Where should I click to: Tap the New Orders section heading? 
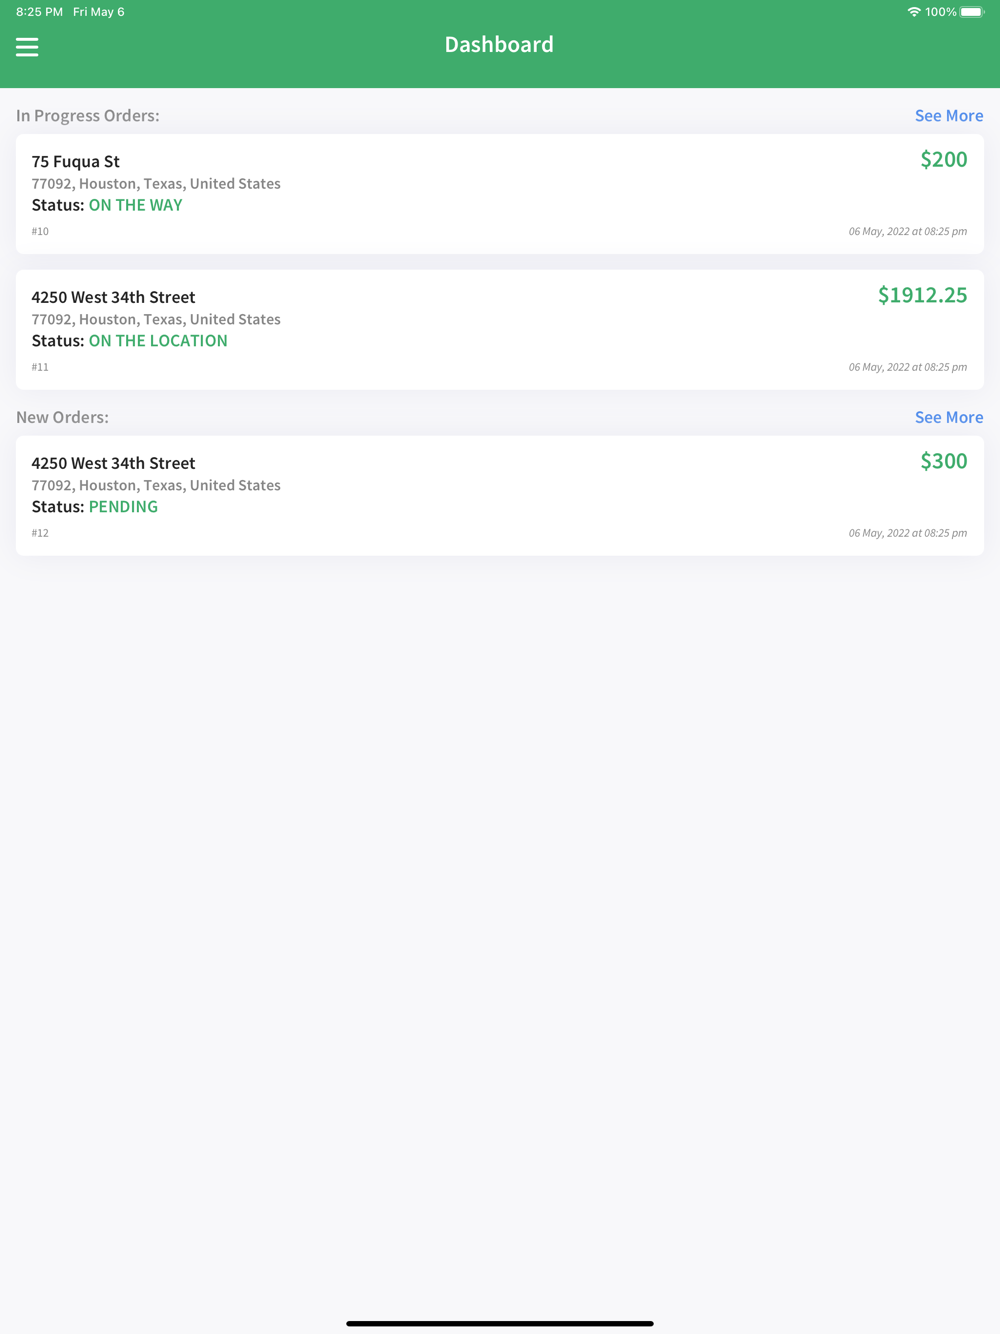tap(62, 418)
